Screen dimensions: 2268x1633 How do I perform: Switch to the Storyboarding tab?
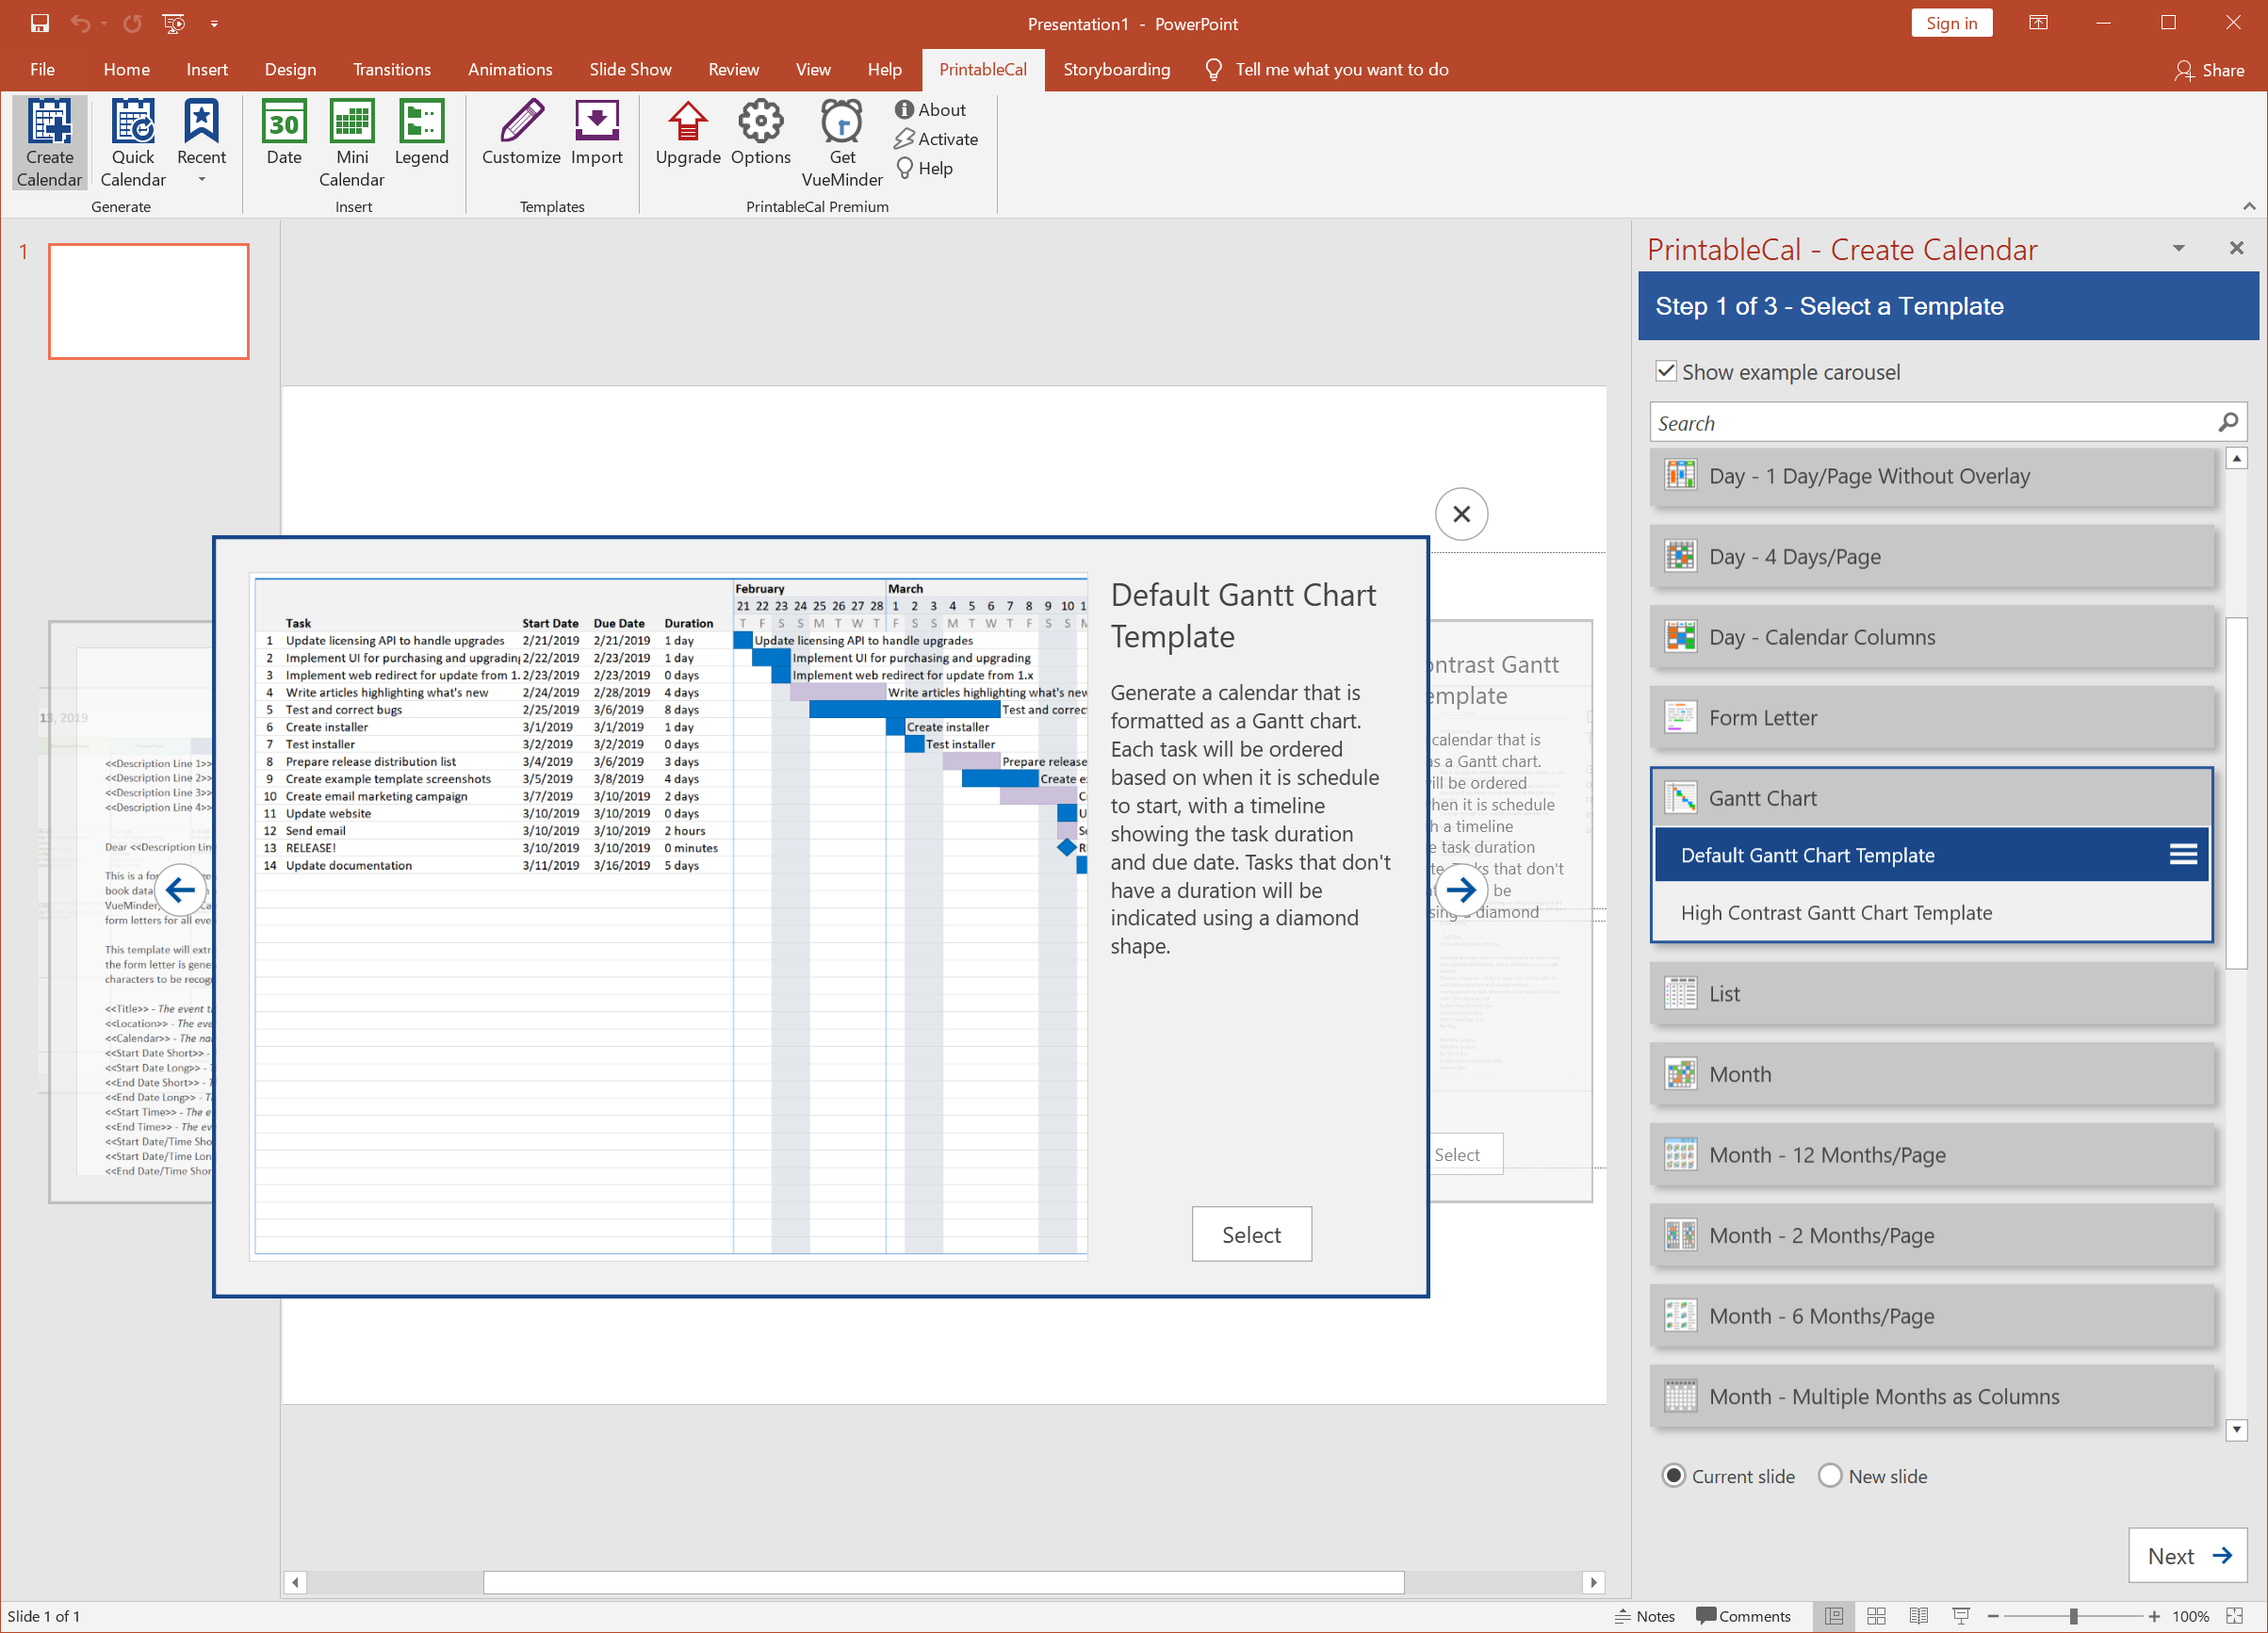coord(1116,69)
